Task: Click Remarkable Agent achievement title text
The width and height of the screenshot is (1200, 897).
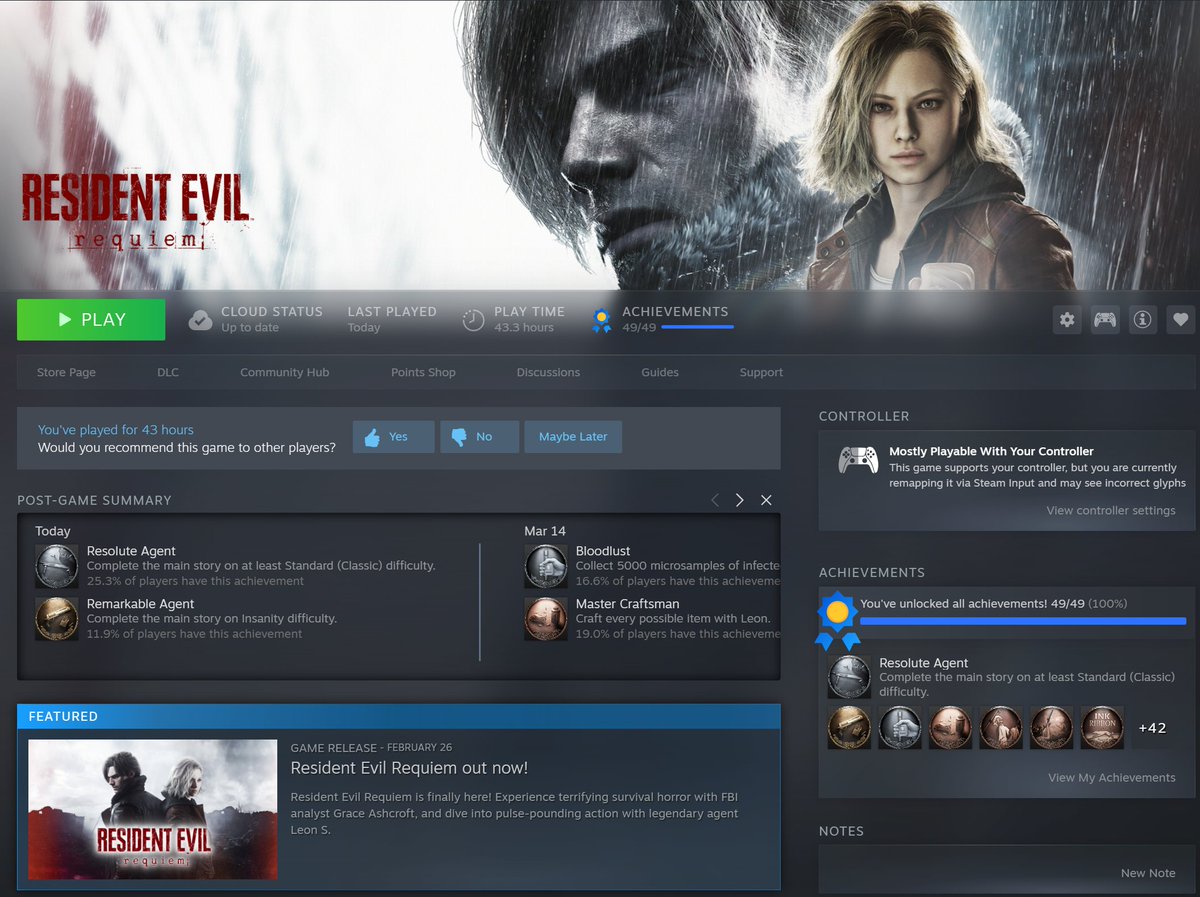Action: (x=140, y=604)
